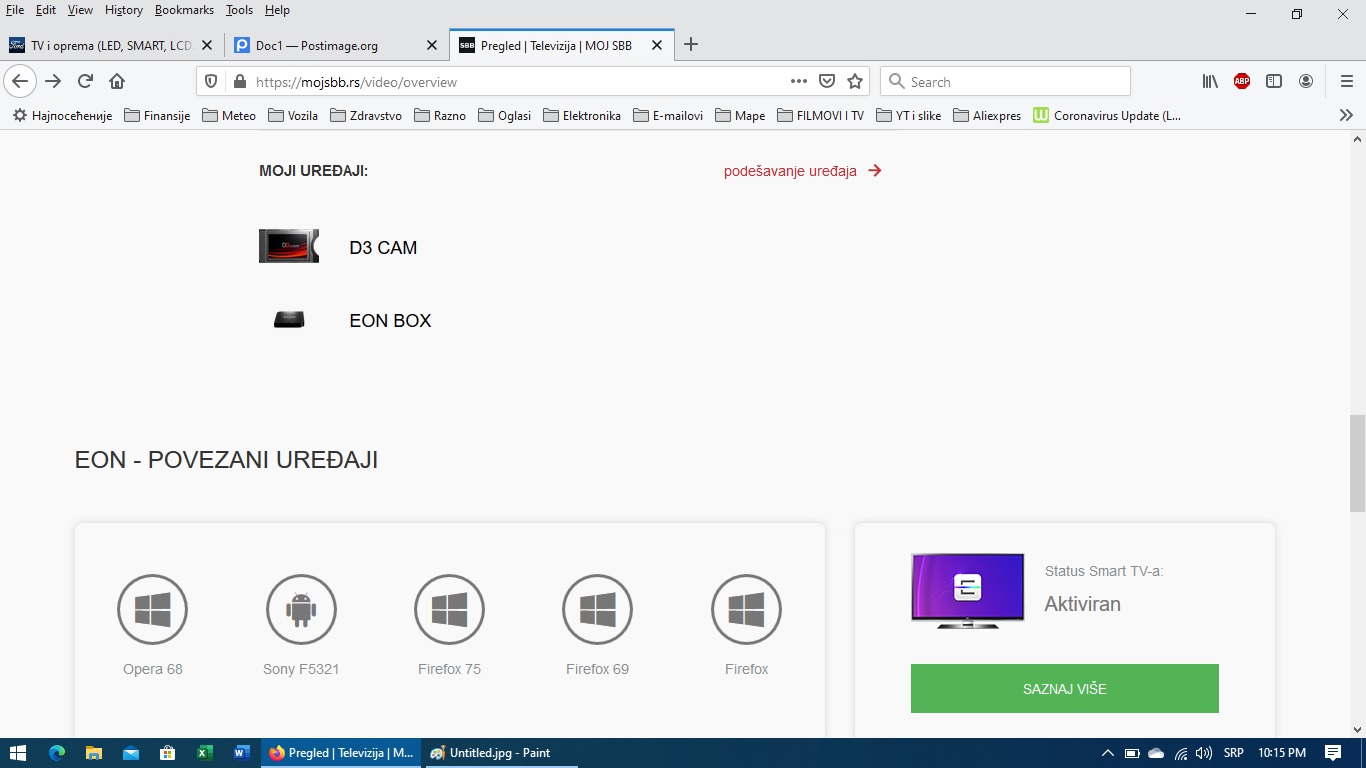Open the Firefox hamburger menu
Image resolution: width=1366 pixels, height=768 pixels.
(x=1347, y=81)
